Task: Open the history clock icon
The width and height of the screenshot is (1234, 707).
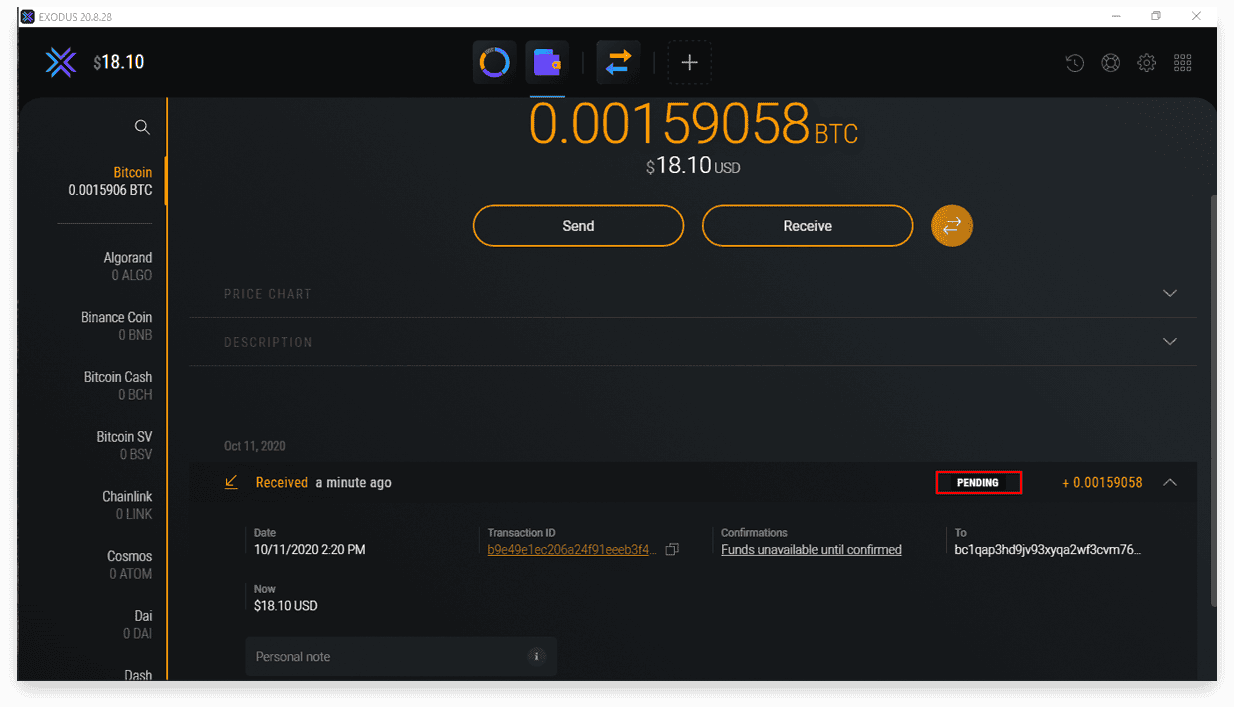Action: point(1075,63)
